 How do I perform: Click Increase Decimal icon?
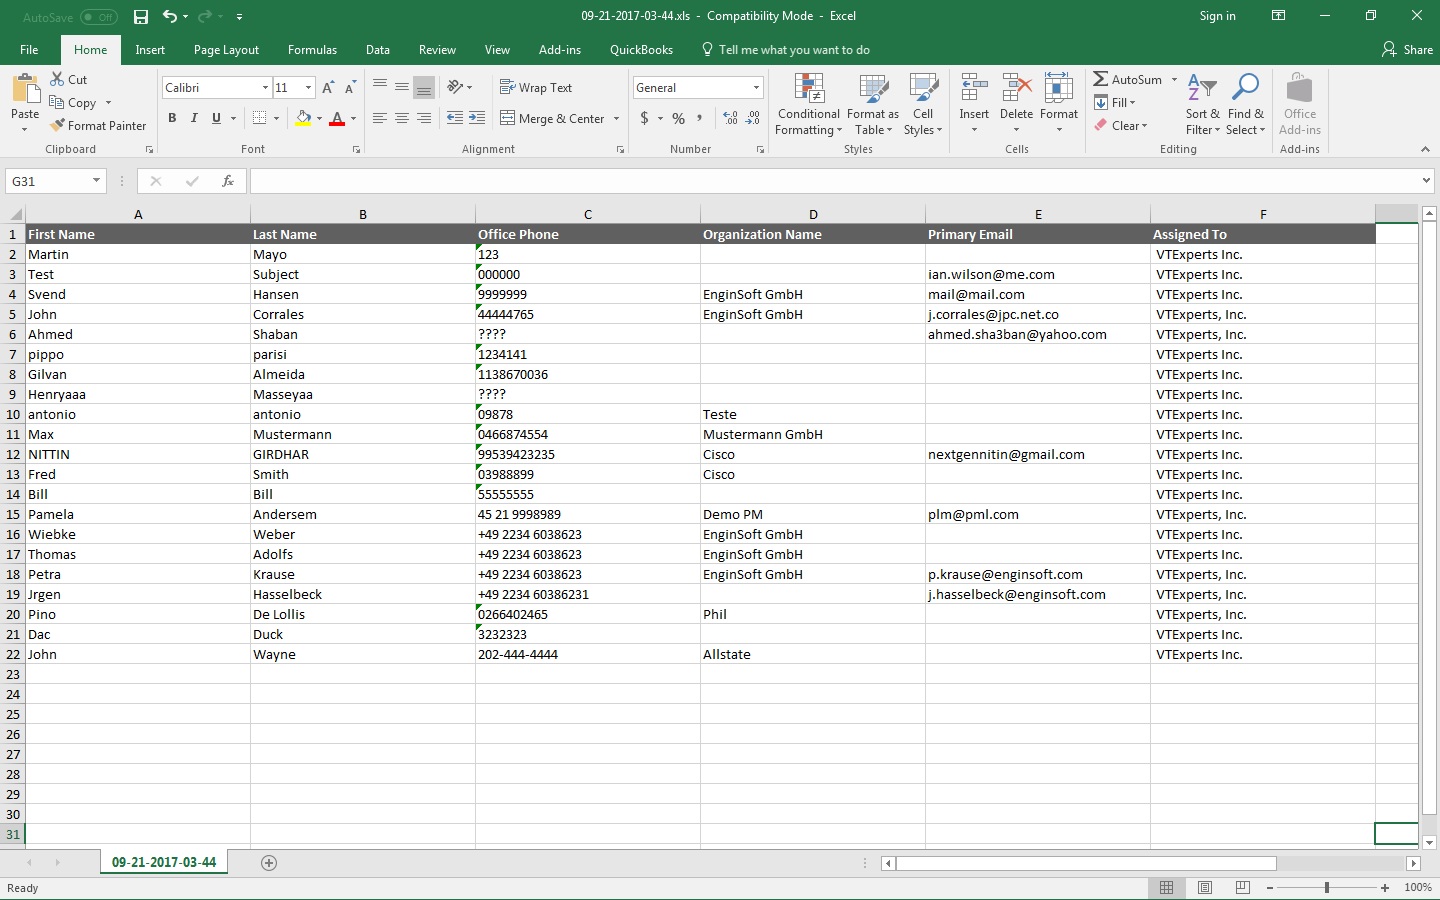(x=730, y=118)
